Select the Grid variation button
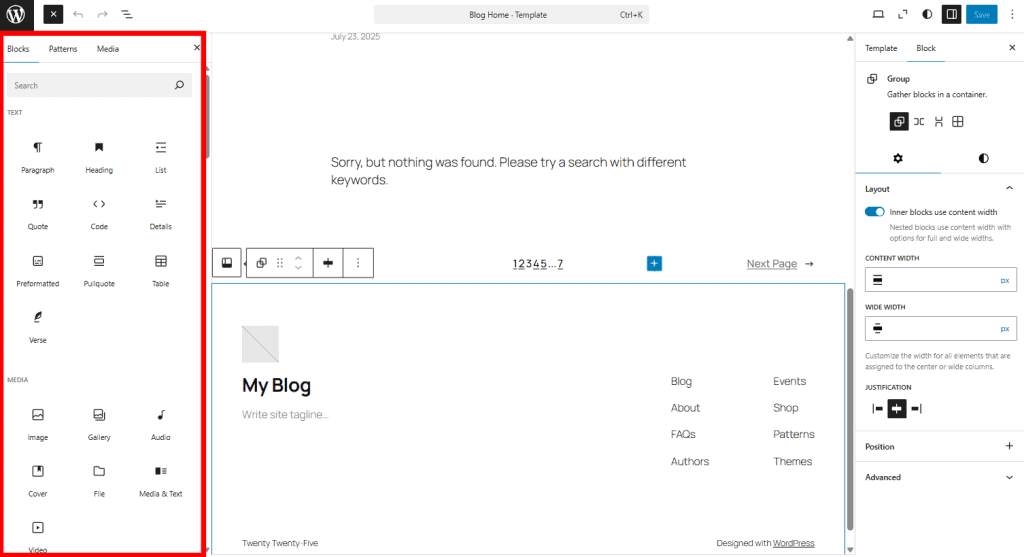 (958, 121)
